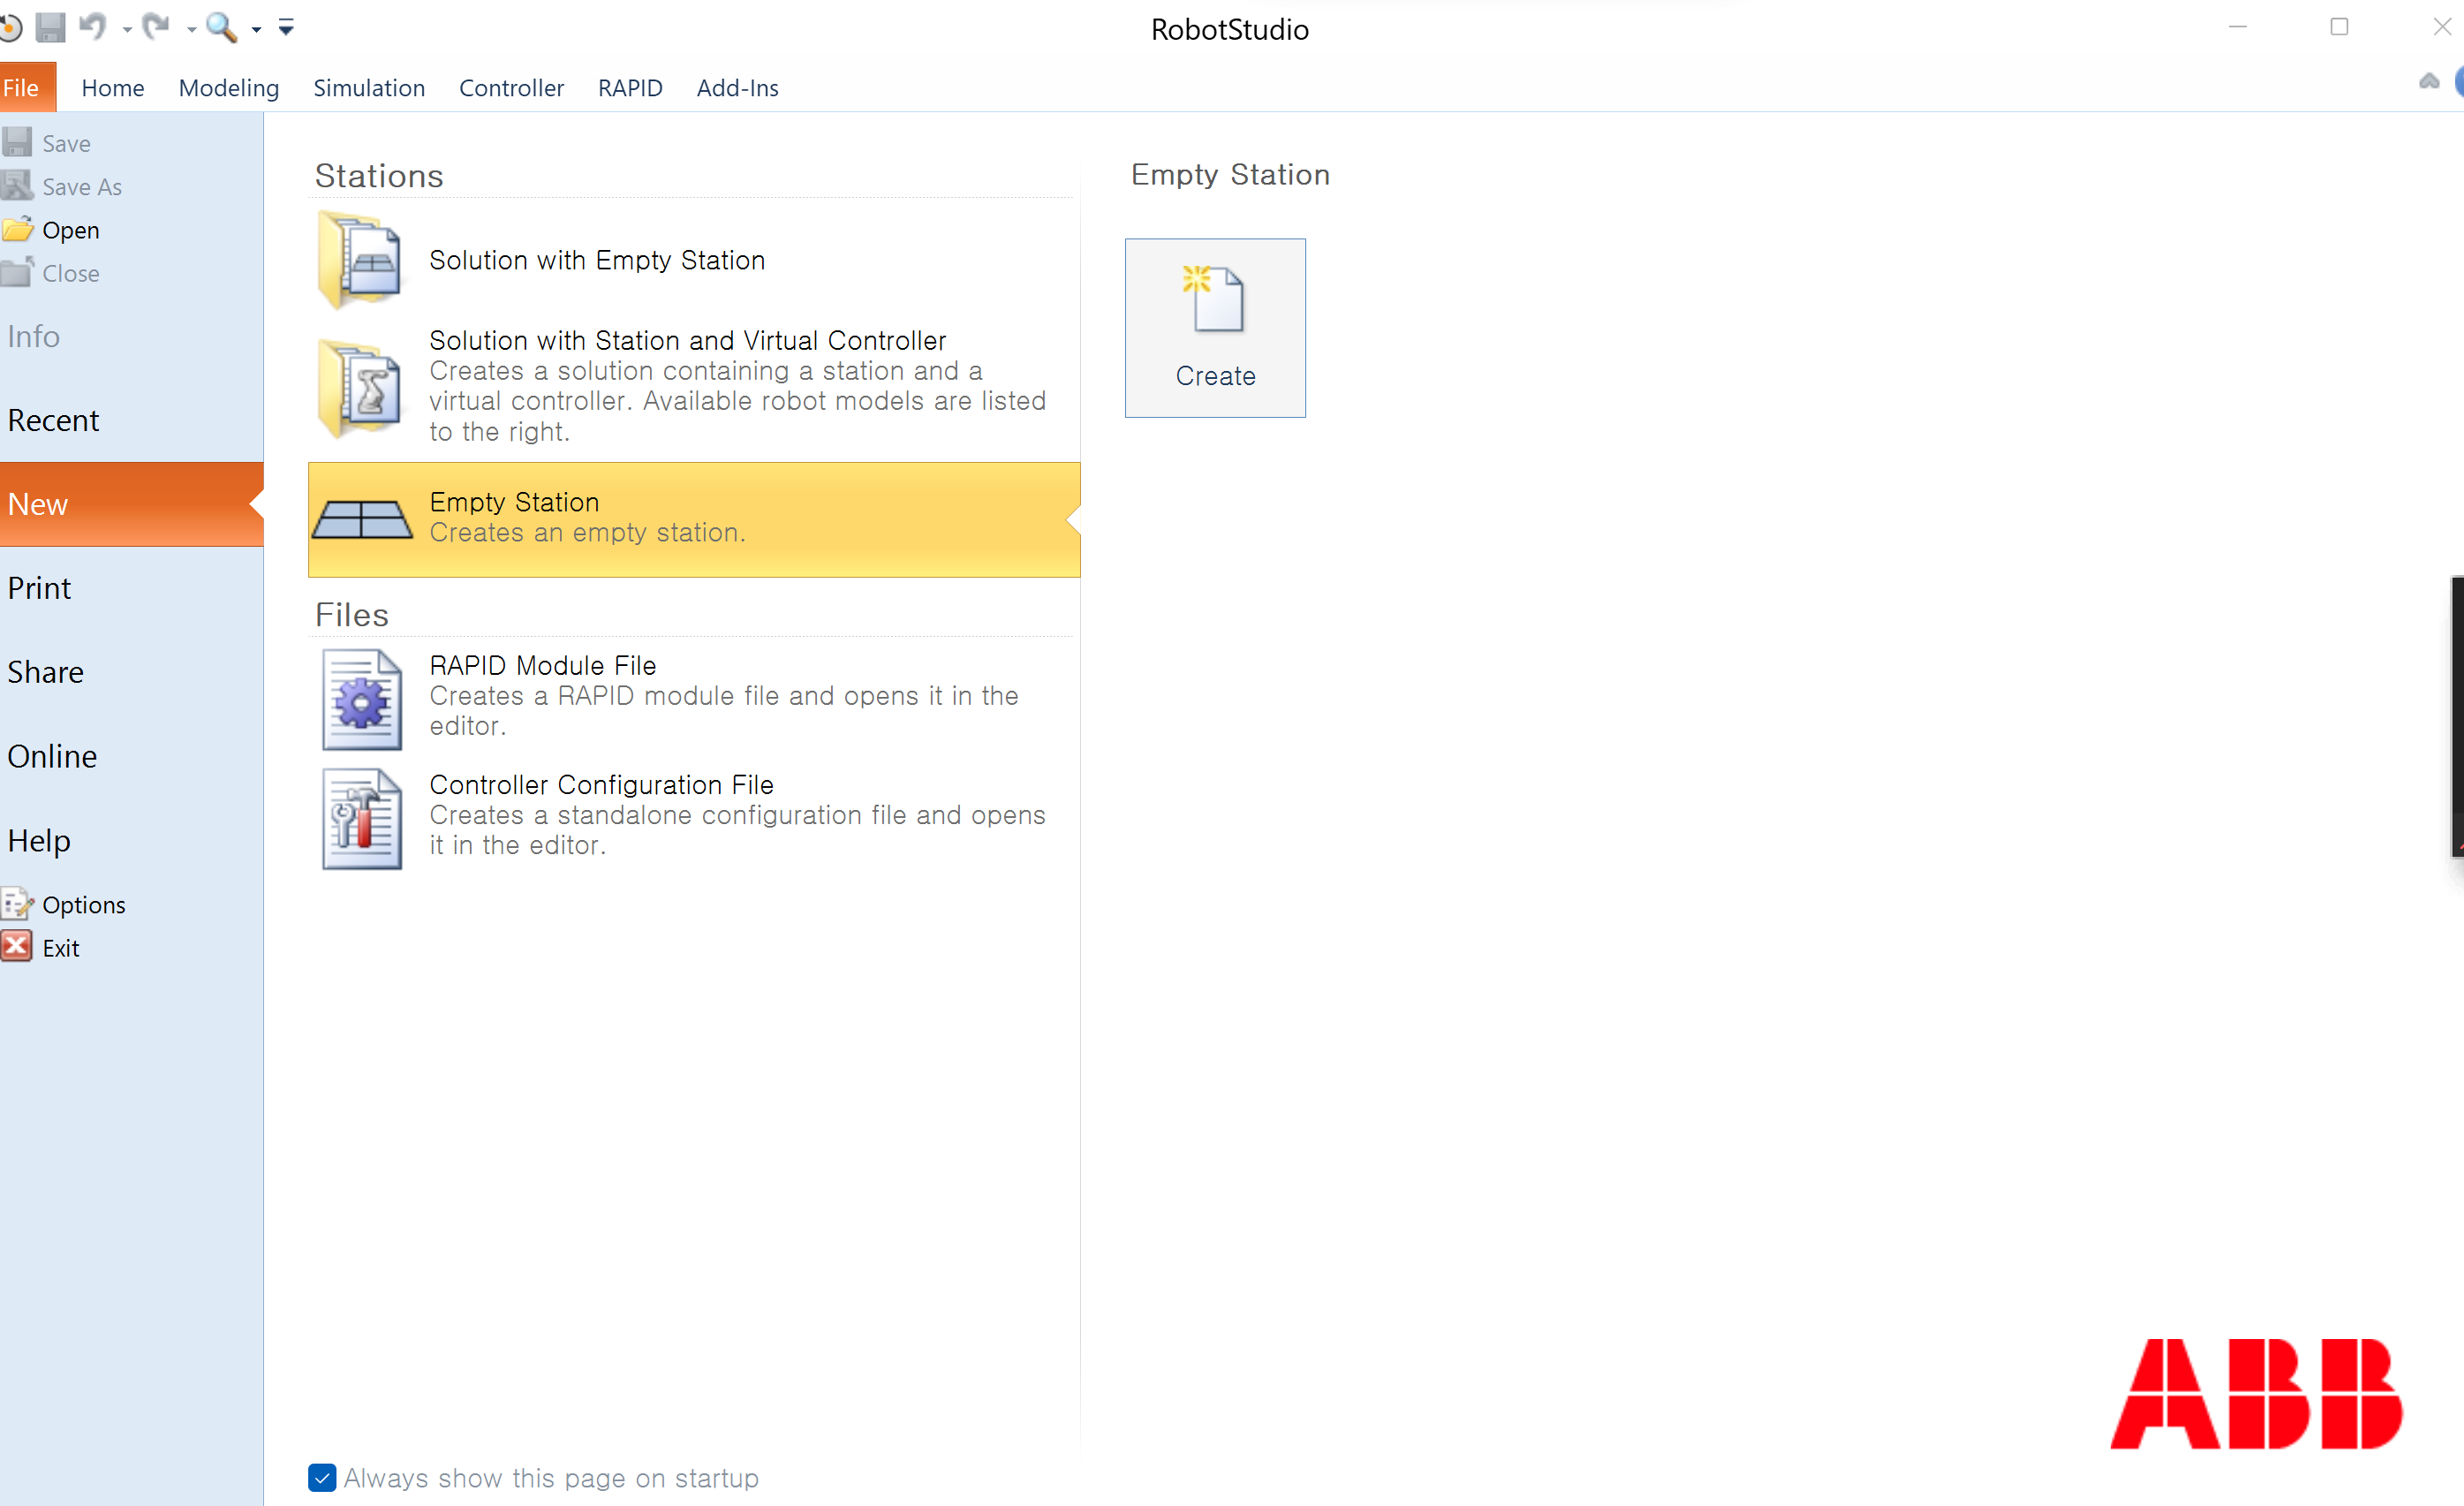Click the Controller Configuration File tools icon
The width and height of the screenshot is (2464, 1506).
[362, 819]
